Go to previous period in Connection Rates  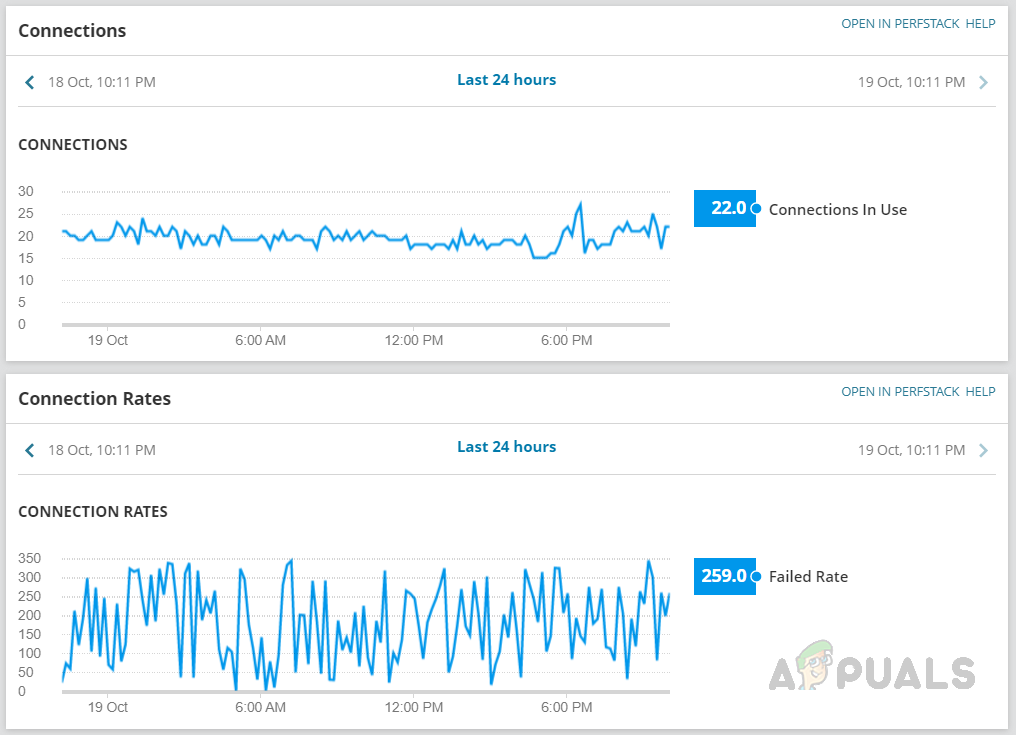pyautogui.click(x=30, y=450)
